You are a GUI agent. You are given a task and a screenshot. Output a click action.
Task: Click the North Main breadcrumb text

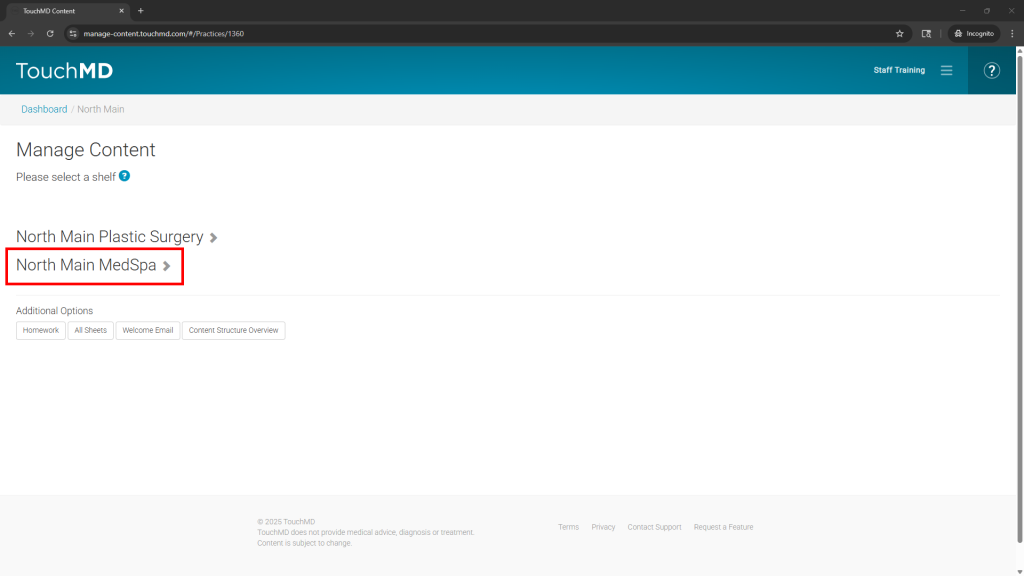point(101,109)
